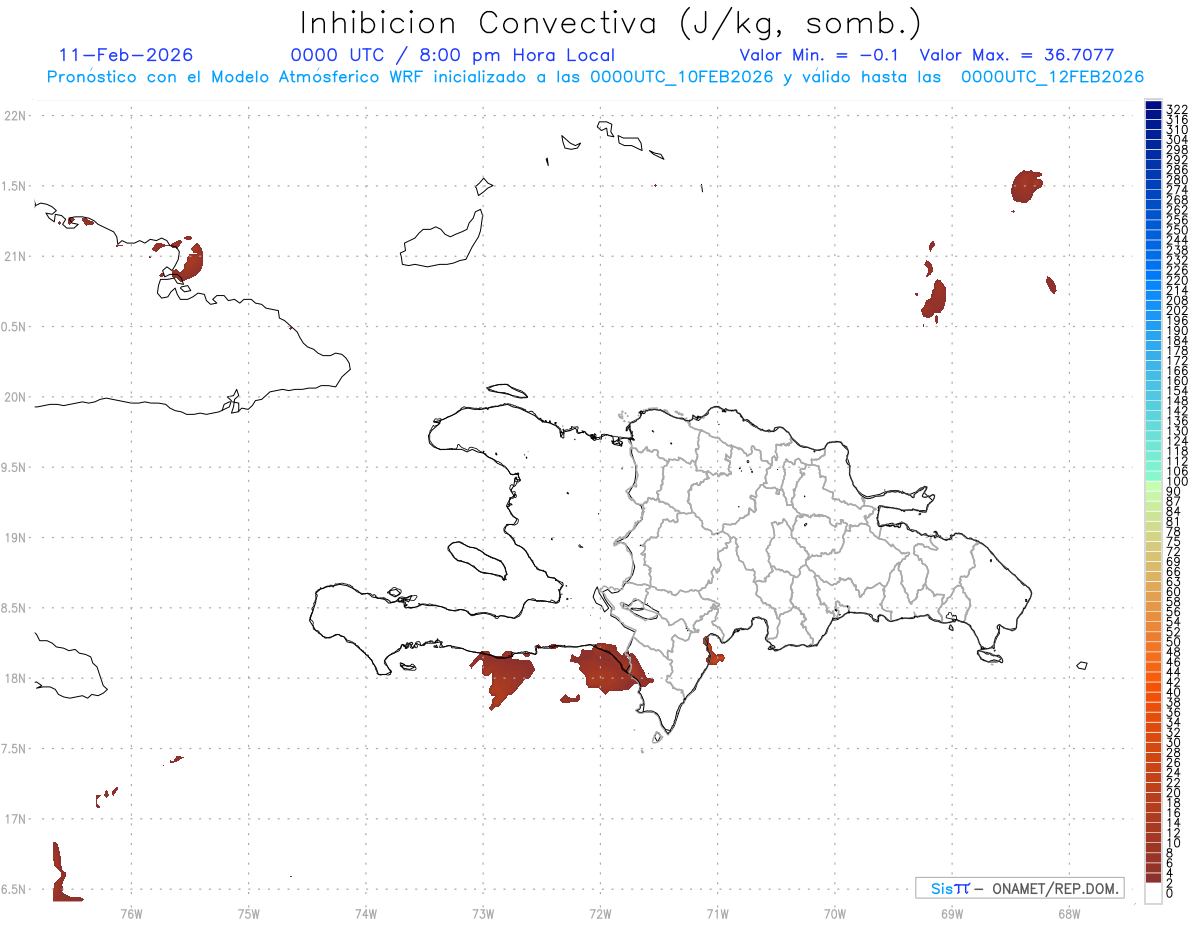
Task: Click the darkest blue colorbar swatch labeled 322
Action: point(1153,106)
